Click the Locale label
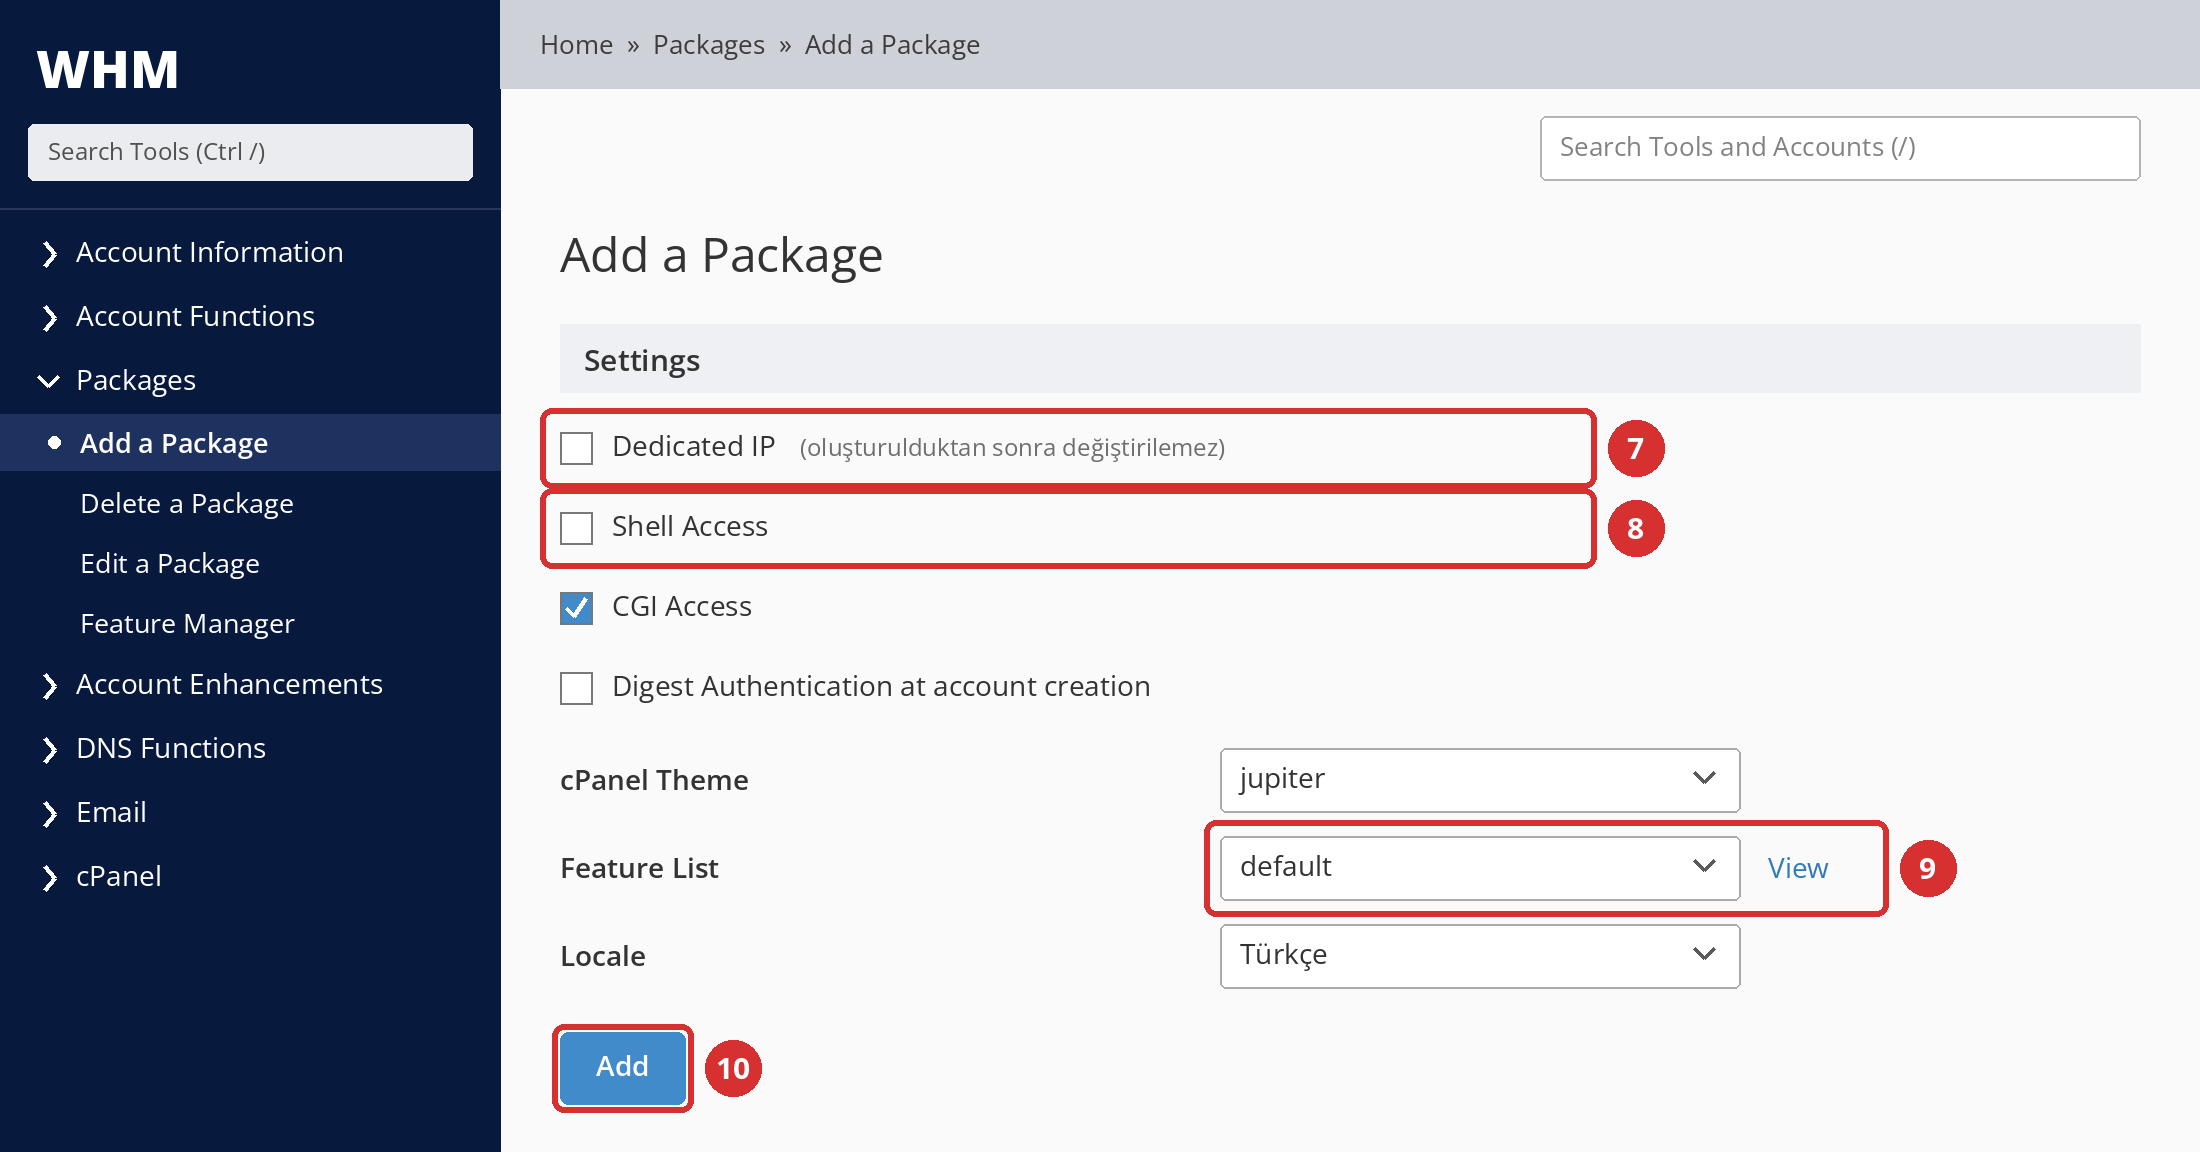 (x=603, y=956)
